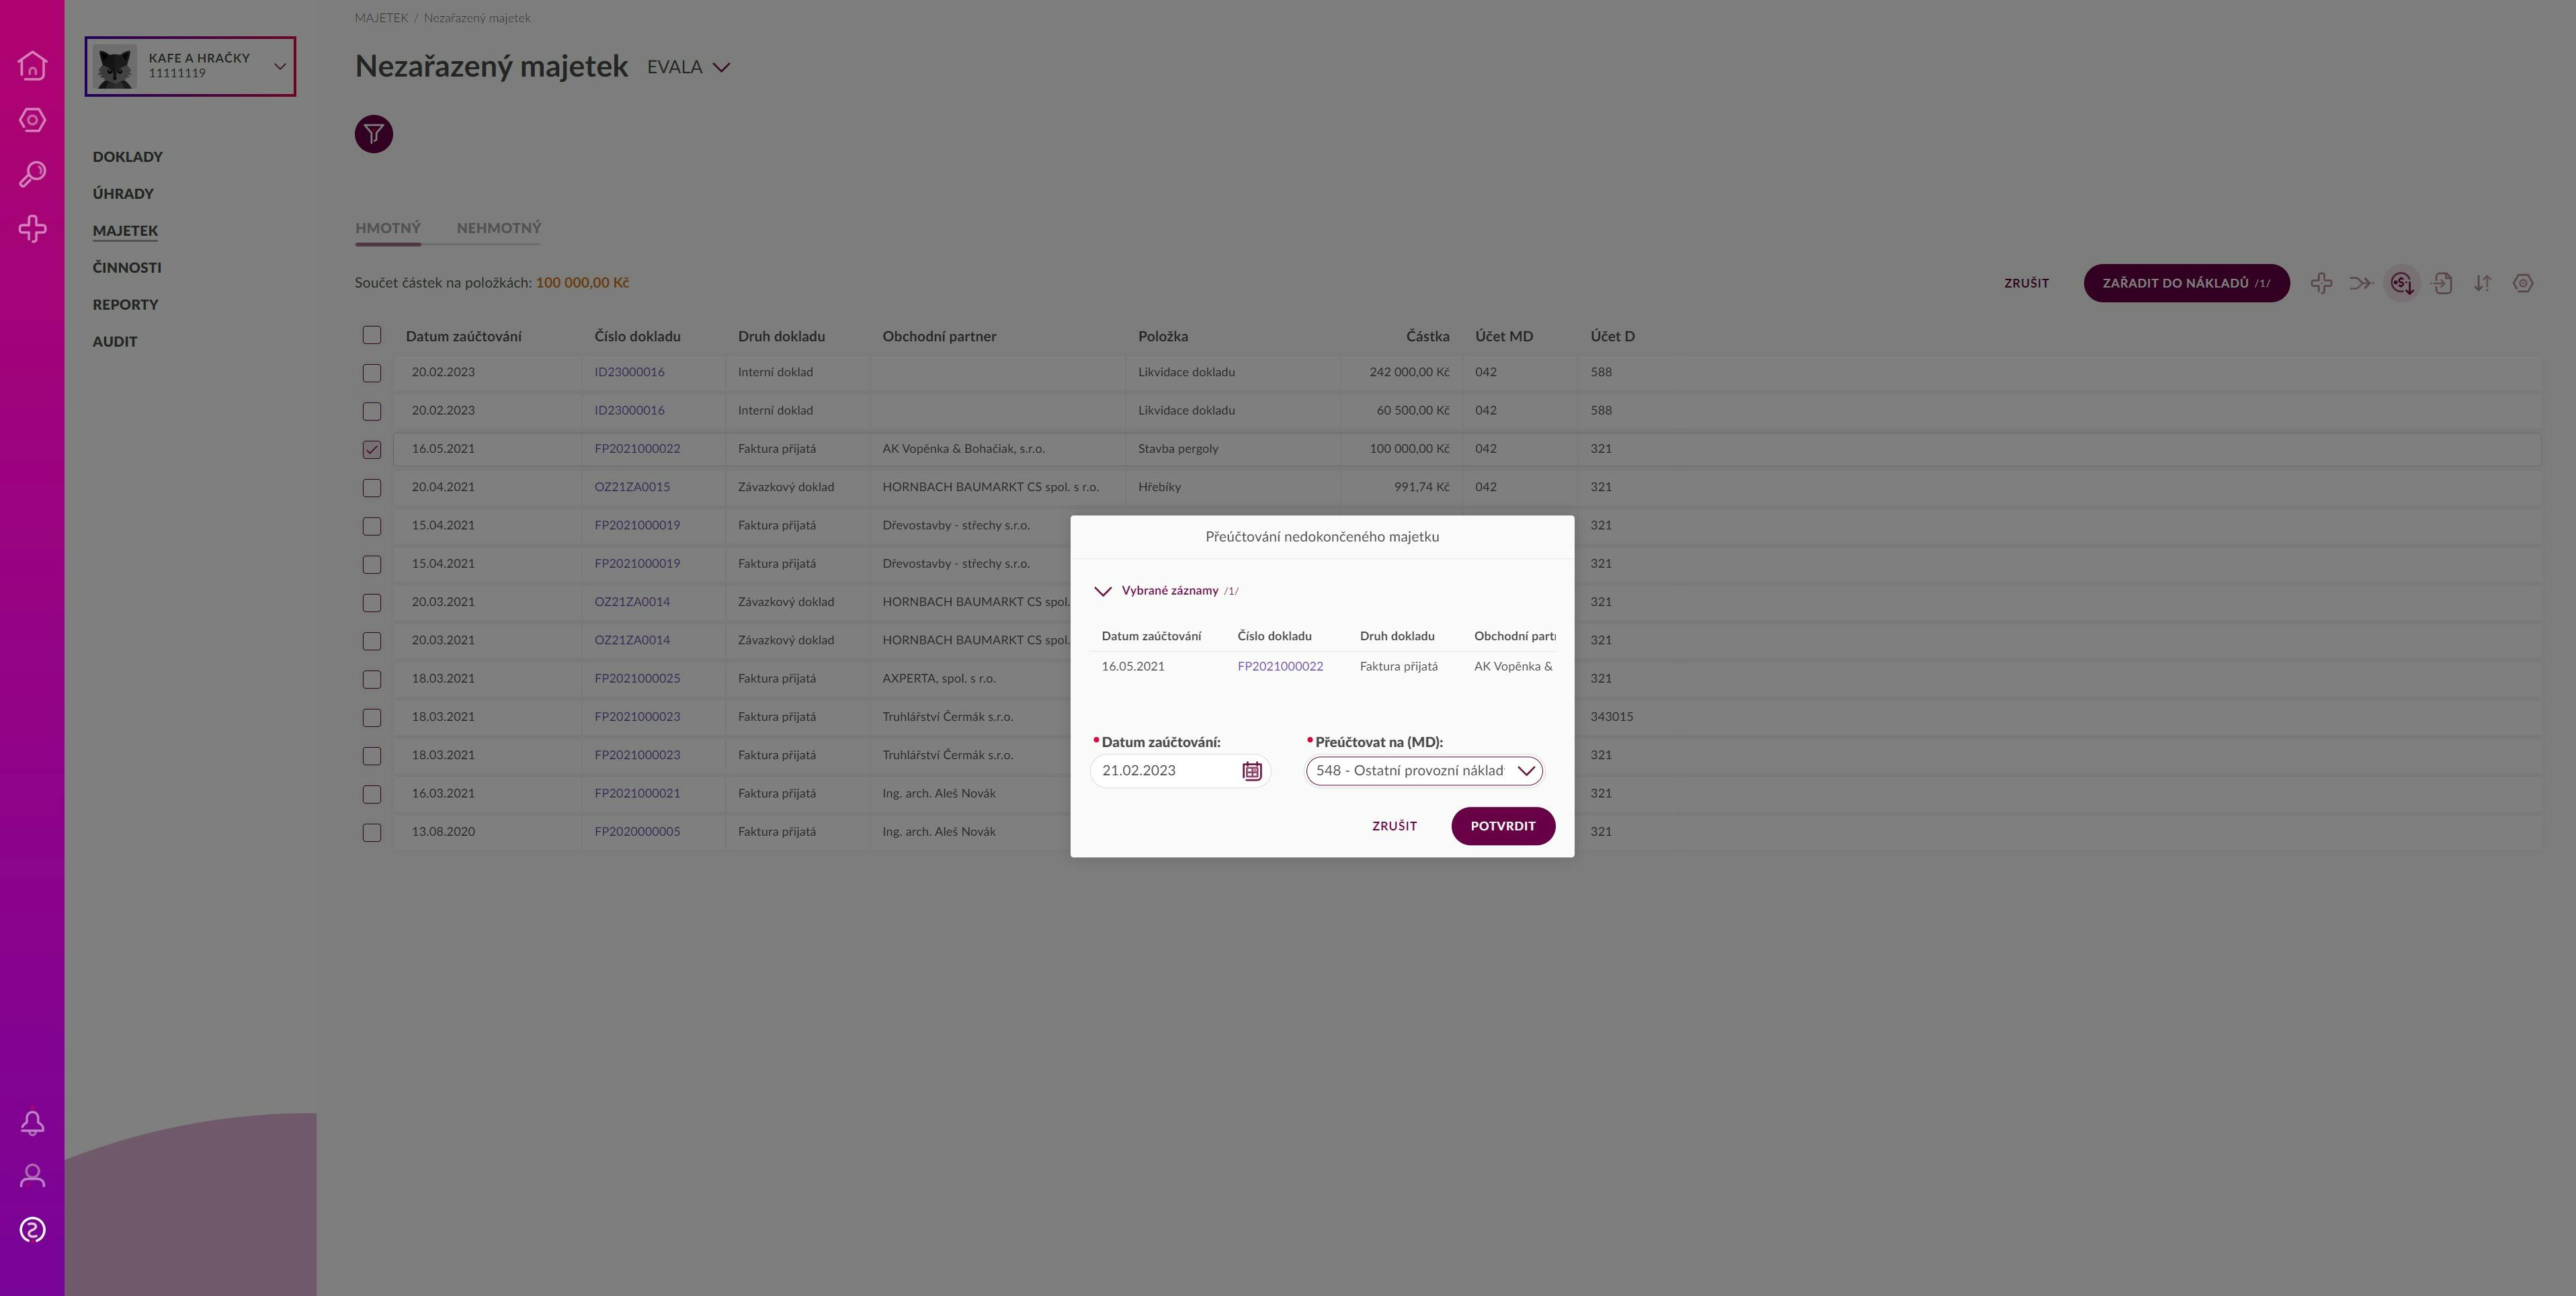The width and height of the screenshot is (2576, 1296).
Task: Click the hexagon settings icon in left sidebar
Action: pos(32,120)
